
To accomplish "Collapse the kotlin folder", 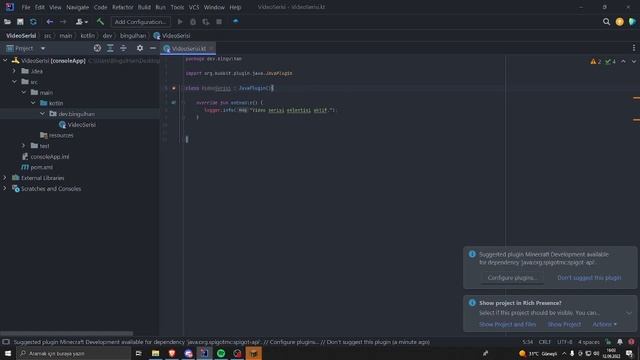I will point(33,103).
